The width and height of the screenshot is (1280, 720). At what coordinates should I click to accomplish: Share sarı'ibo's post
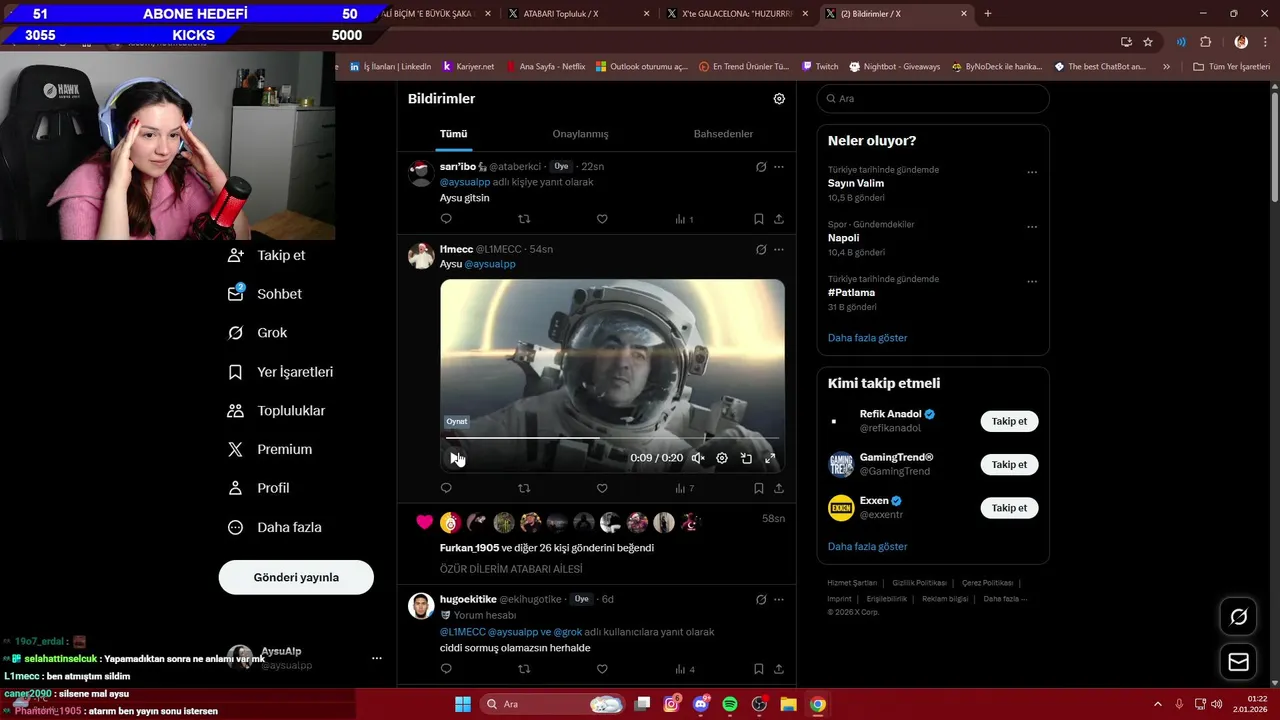779,219
